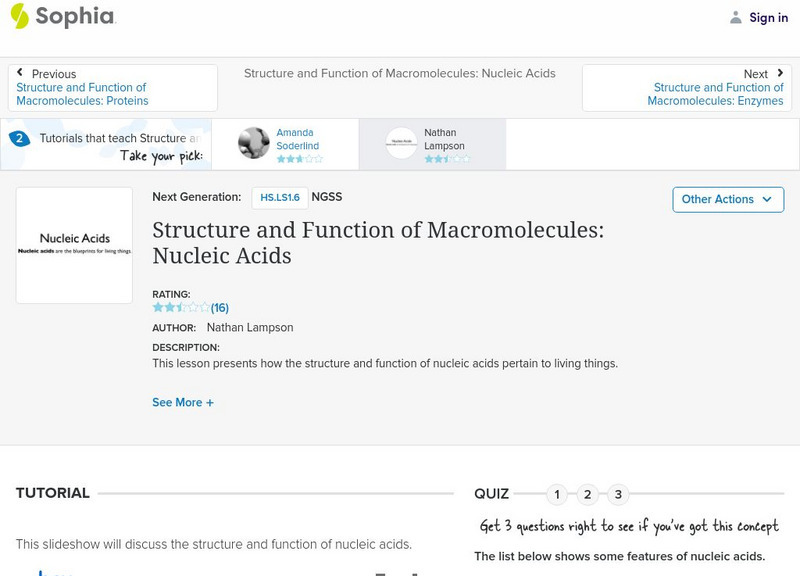Screen dimensions: 800x576
Task: Click the HS.LS1.6 standard tag
Action: [280, 198]
